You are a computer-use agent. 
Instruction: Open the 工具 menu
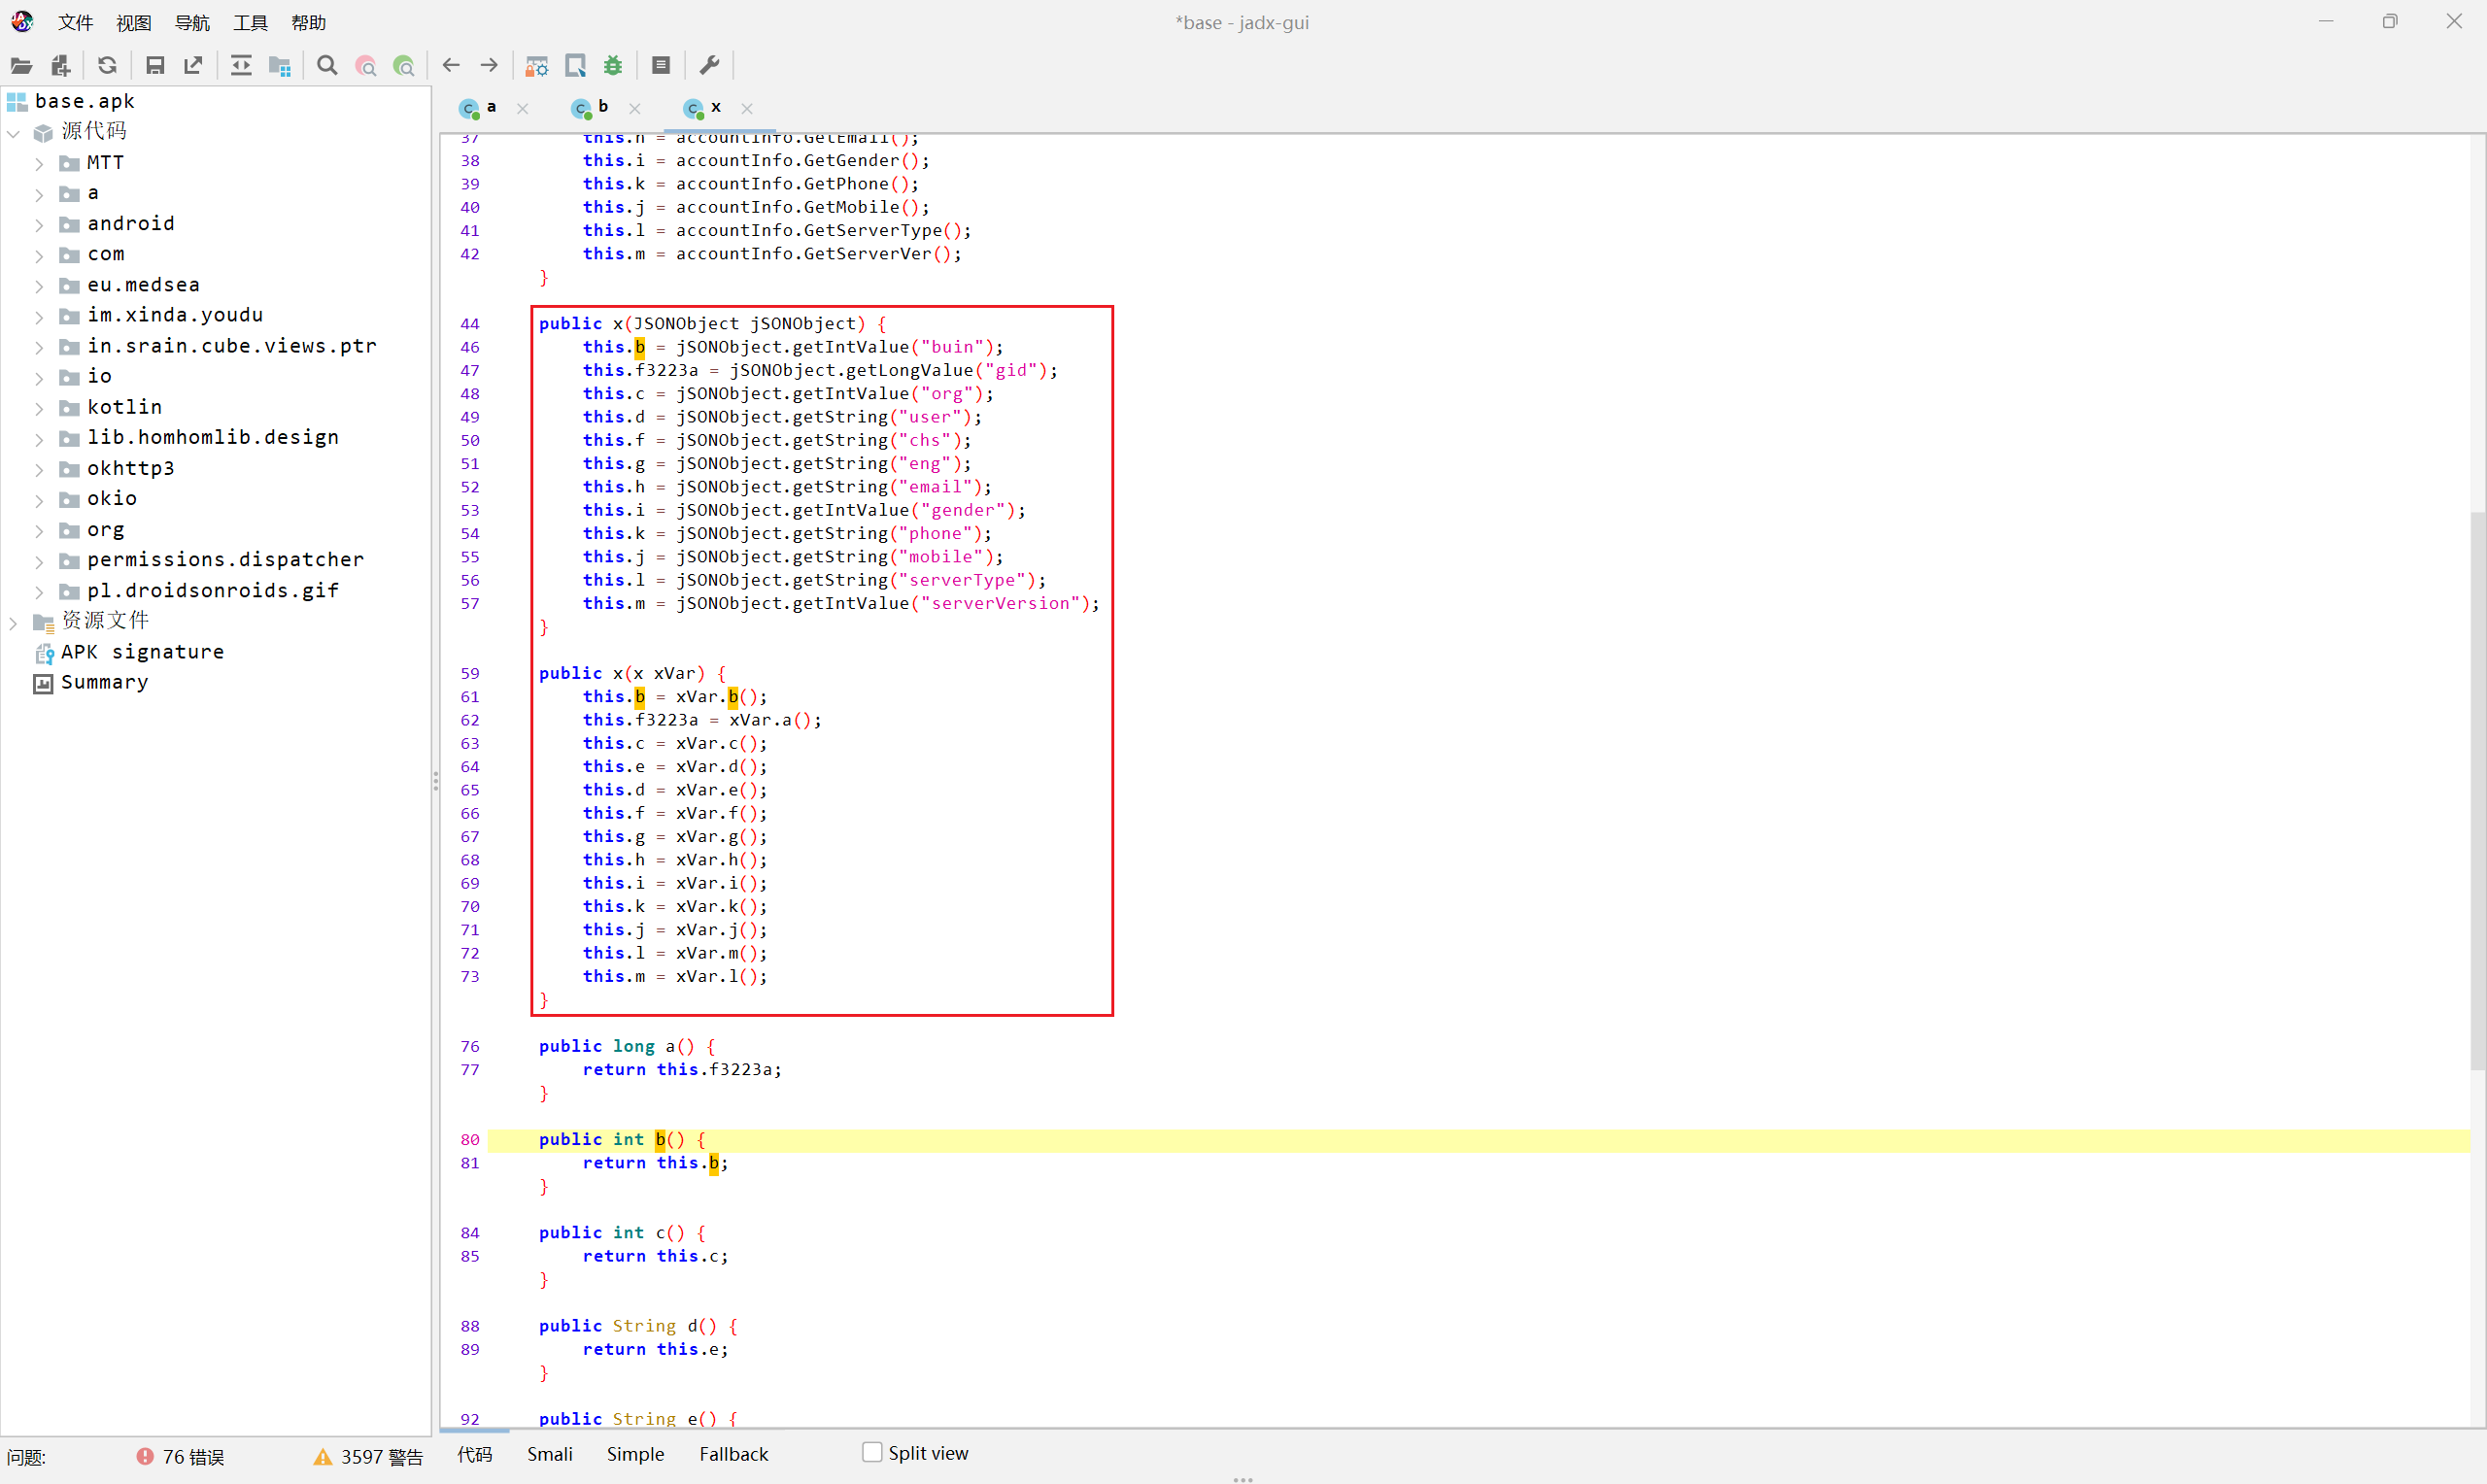[250, 22]
